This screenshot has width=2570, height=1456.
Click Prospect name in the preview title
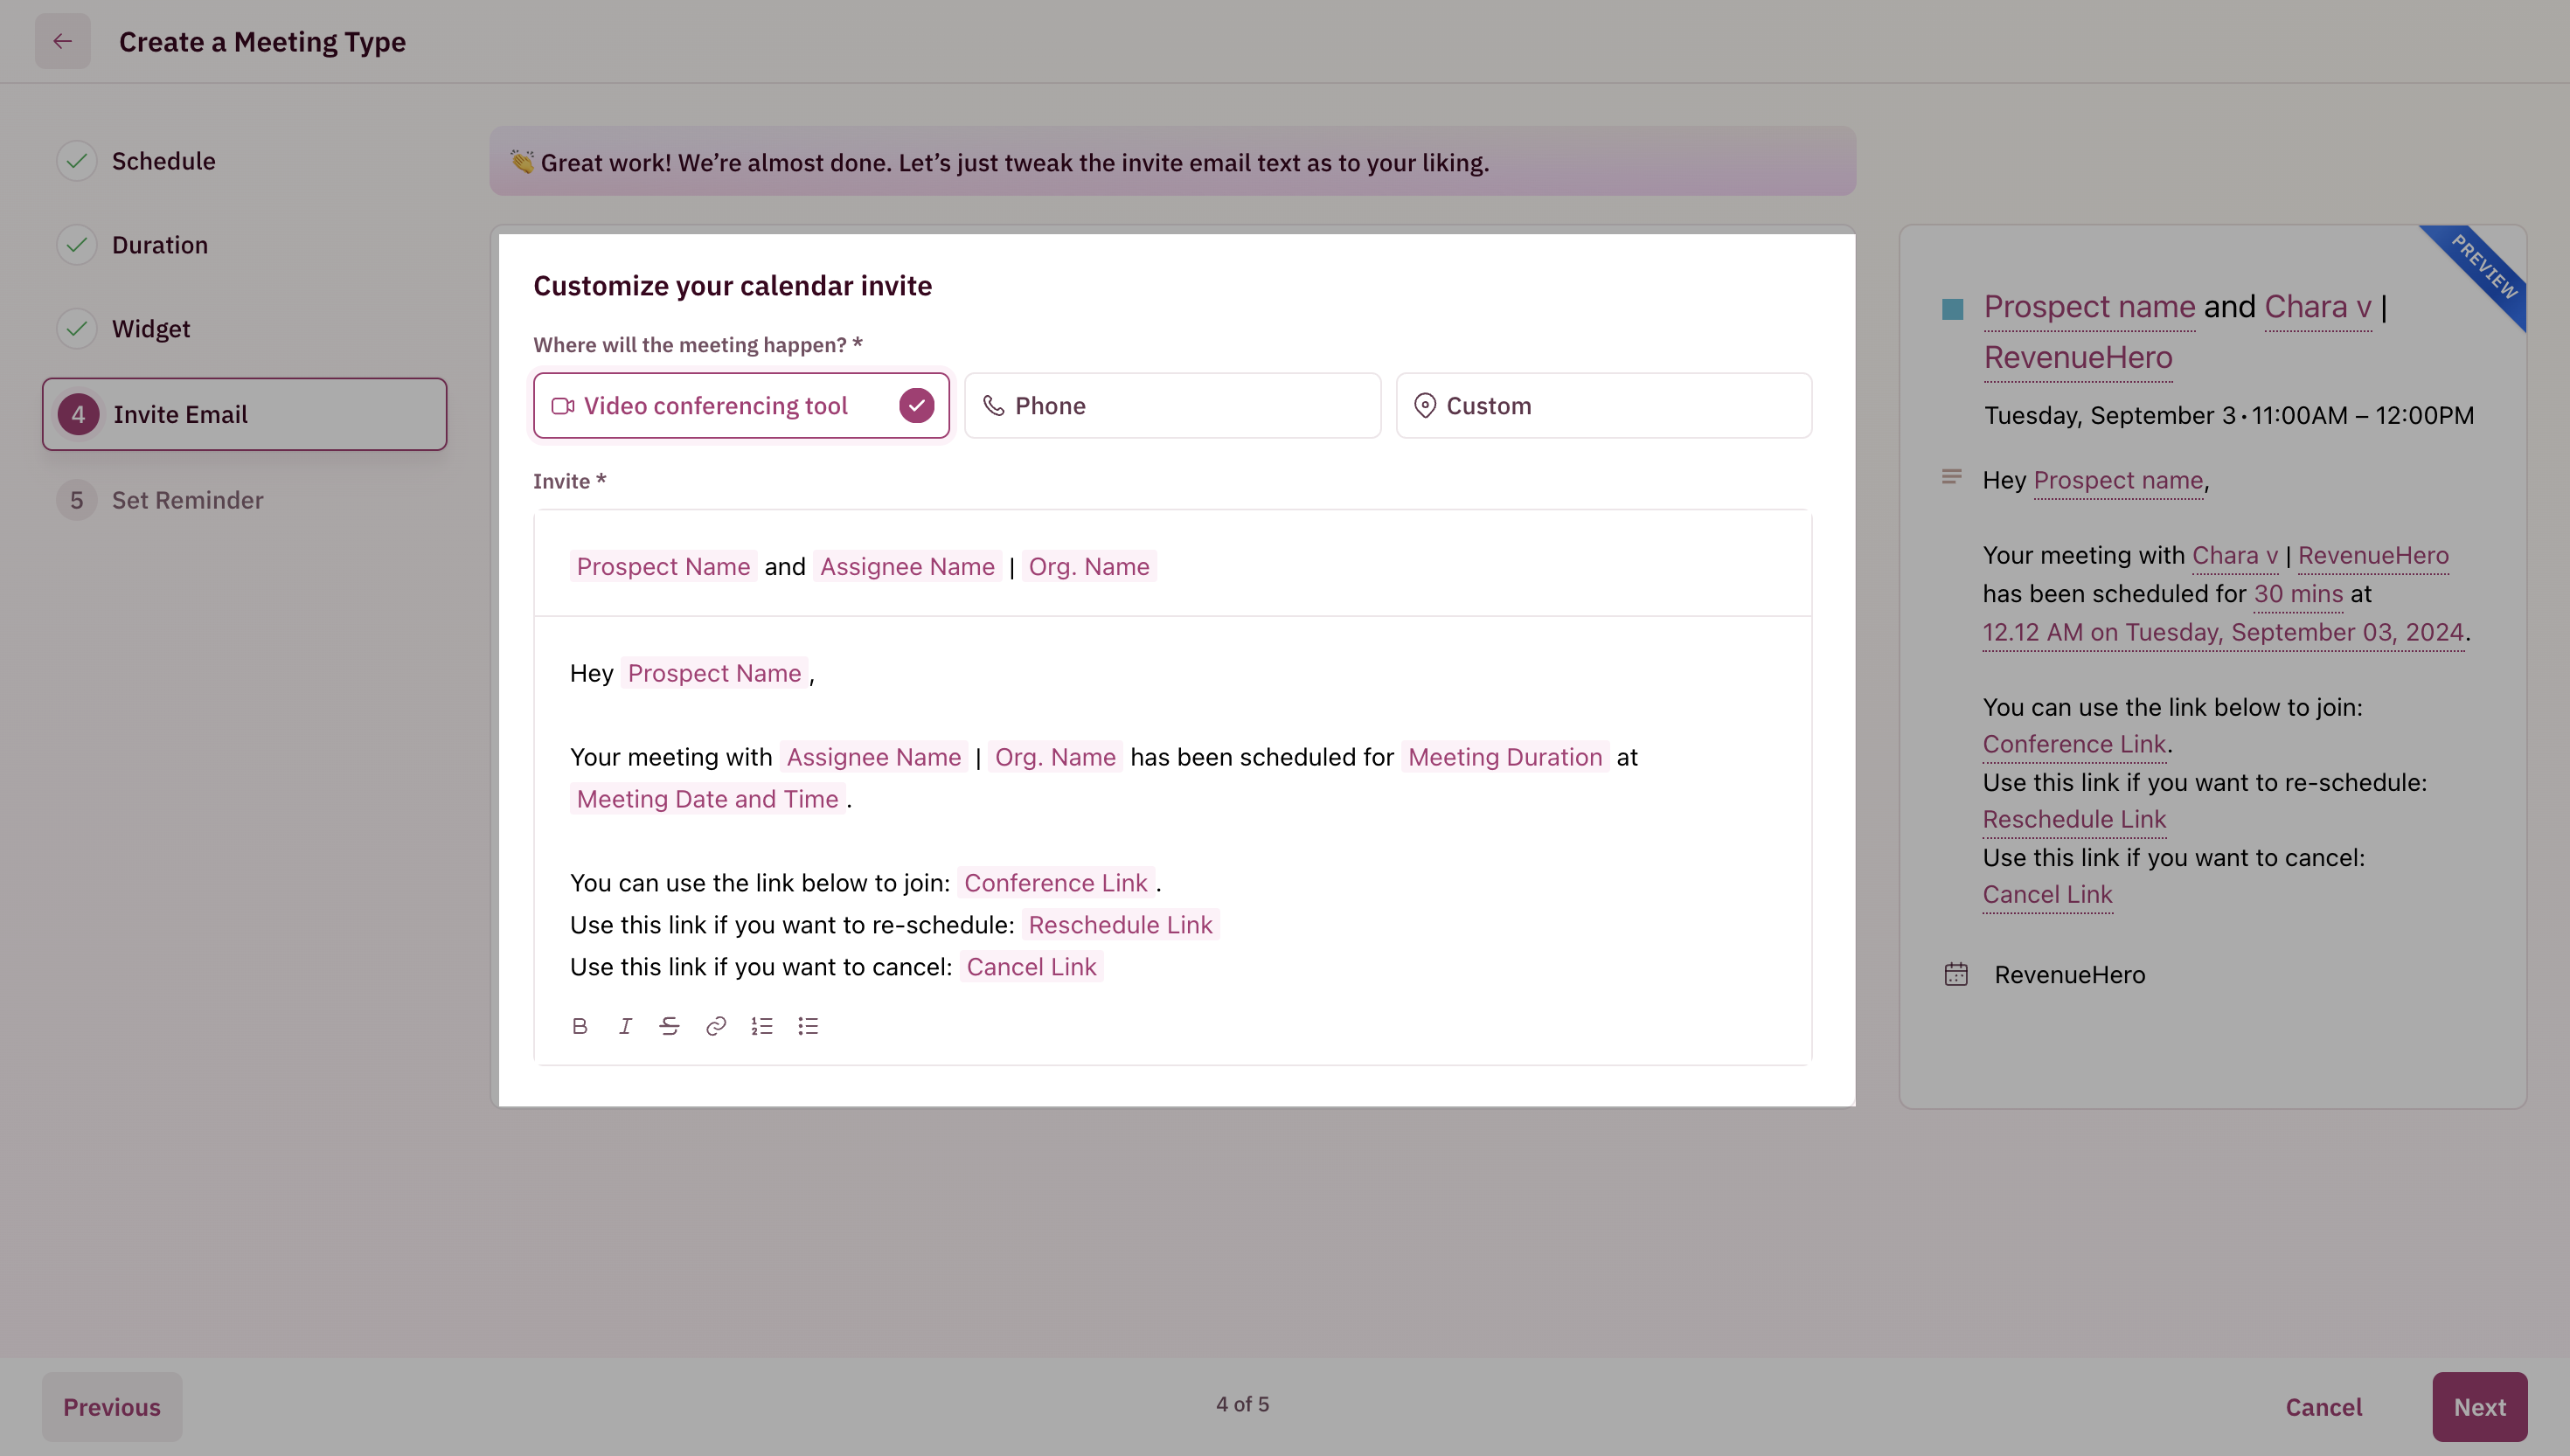(x=2089, y=307)
